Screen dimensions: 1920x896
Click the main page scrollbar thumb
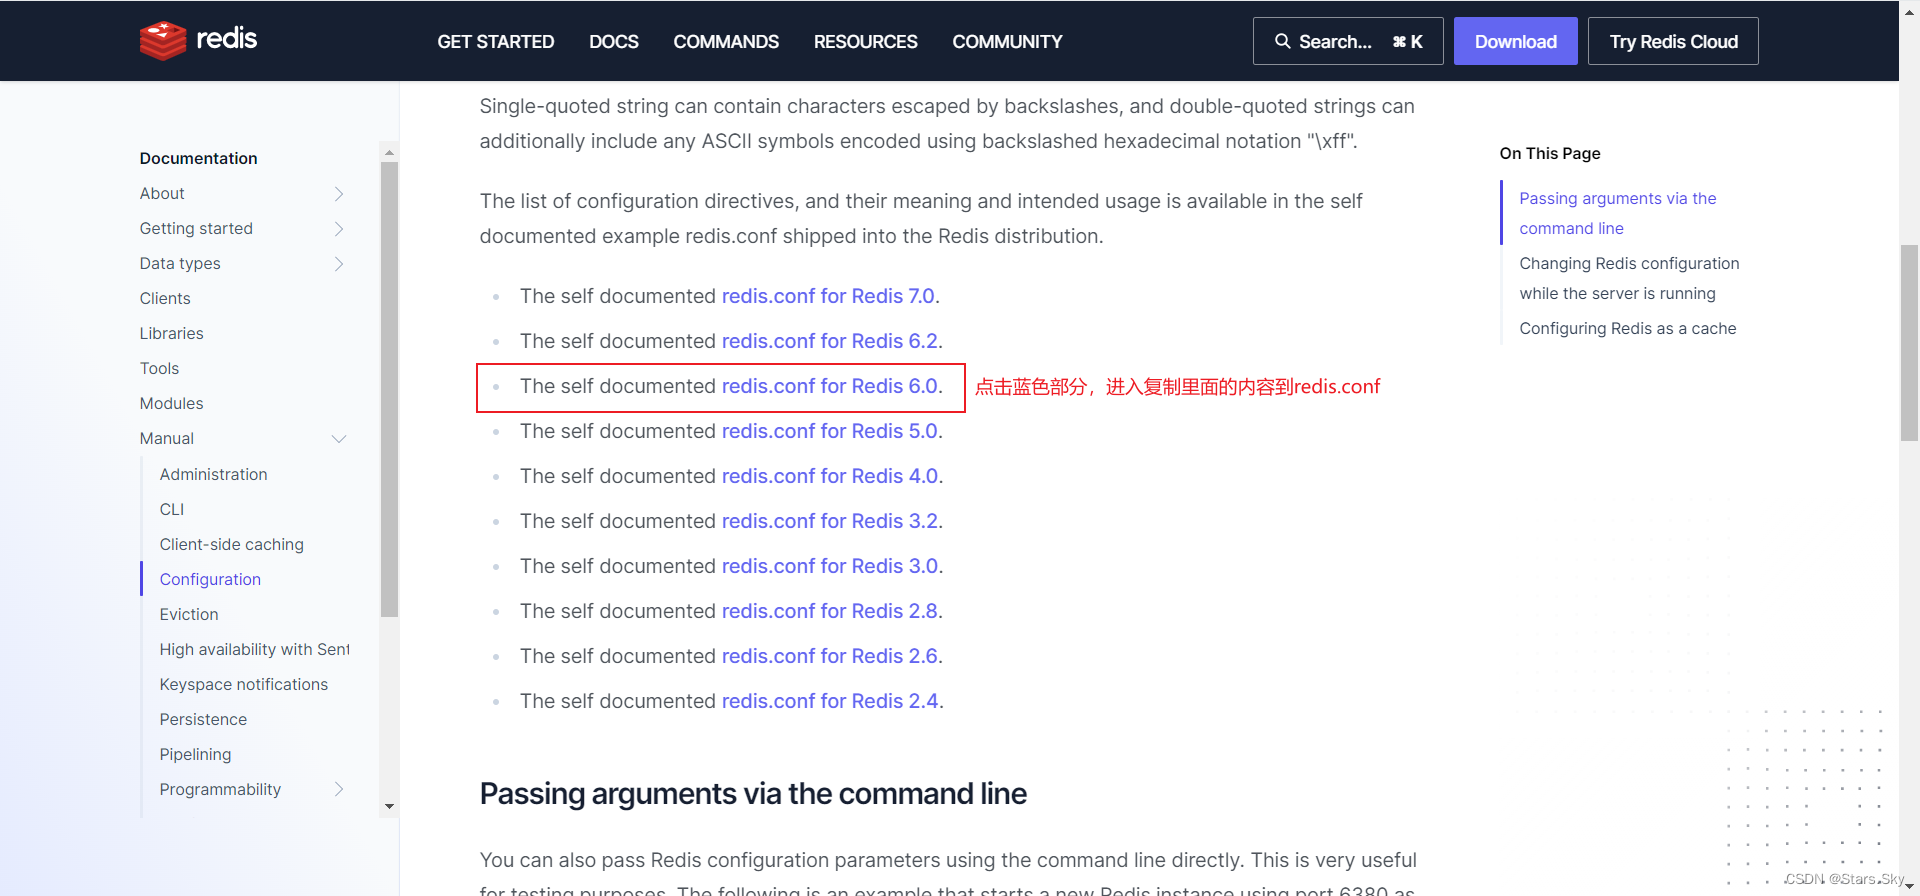(x=1909, y=342)
